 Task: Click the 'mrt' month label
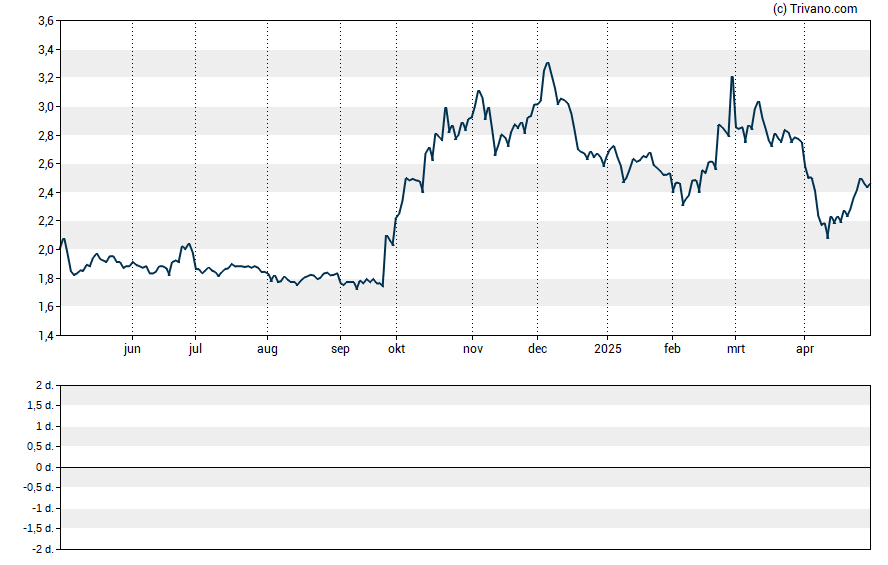[736, 349]
